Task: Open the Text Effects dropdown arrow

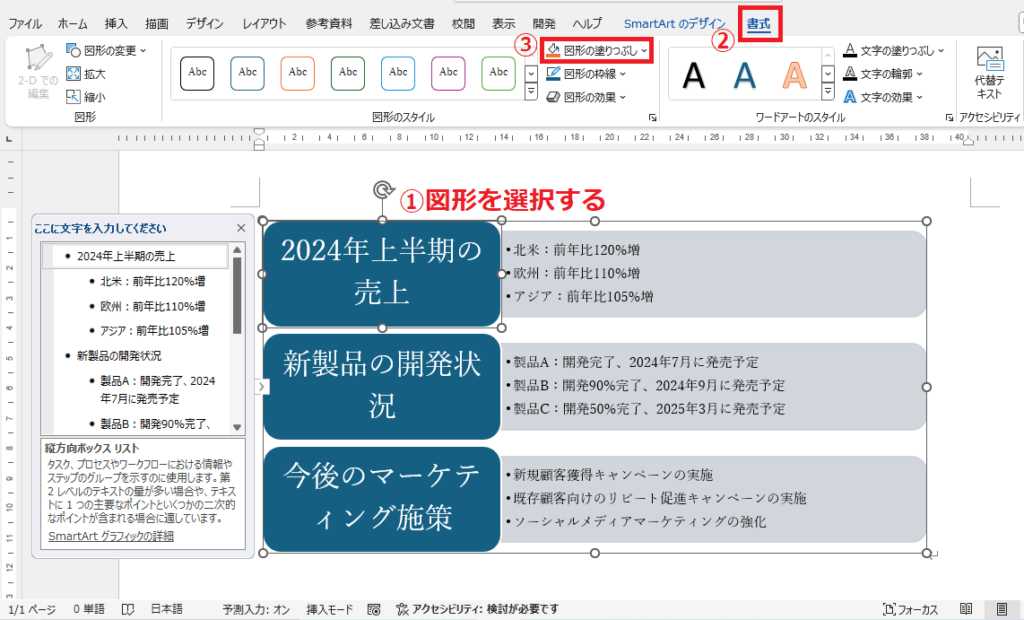Action: (x=920, y=97)
